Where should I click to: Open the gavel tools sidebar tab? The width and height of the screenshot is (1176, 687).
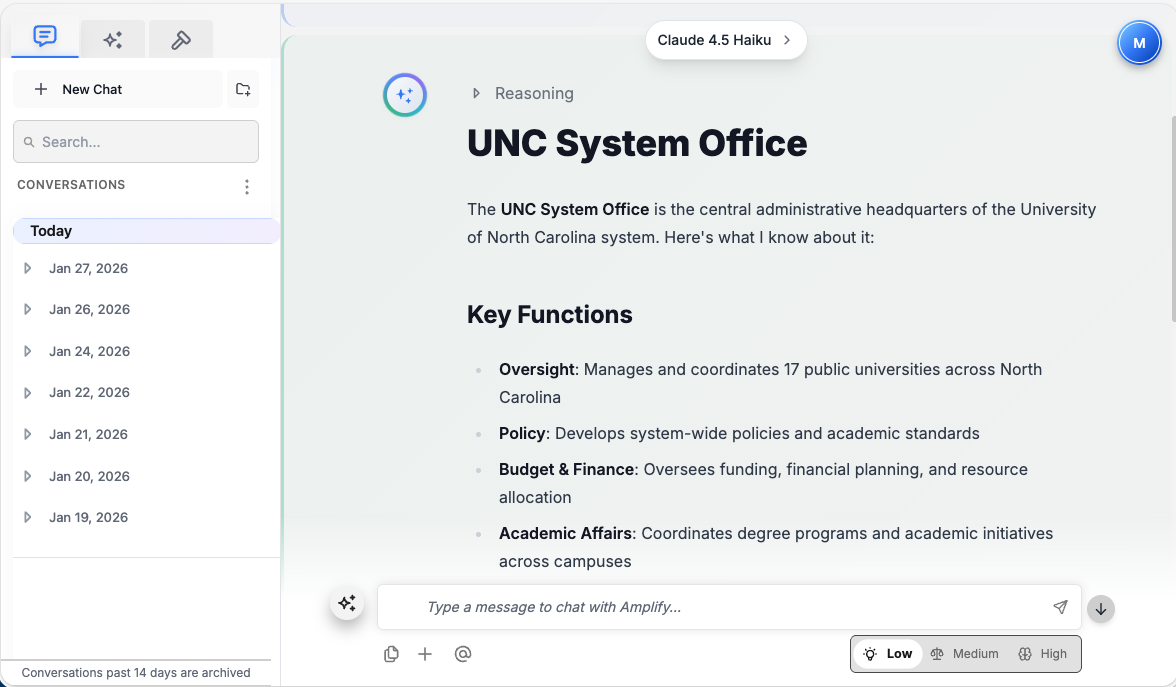(x=181, y=40)
